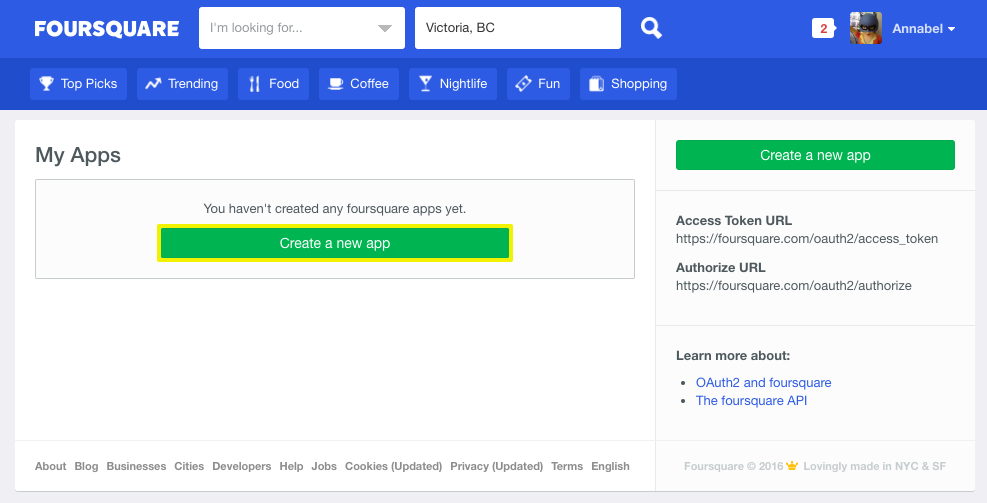
Task: Click the About footer link
Action: coord(50,466)
